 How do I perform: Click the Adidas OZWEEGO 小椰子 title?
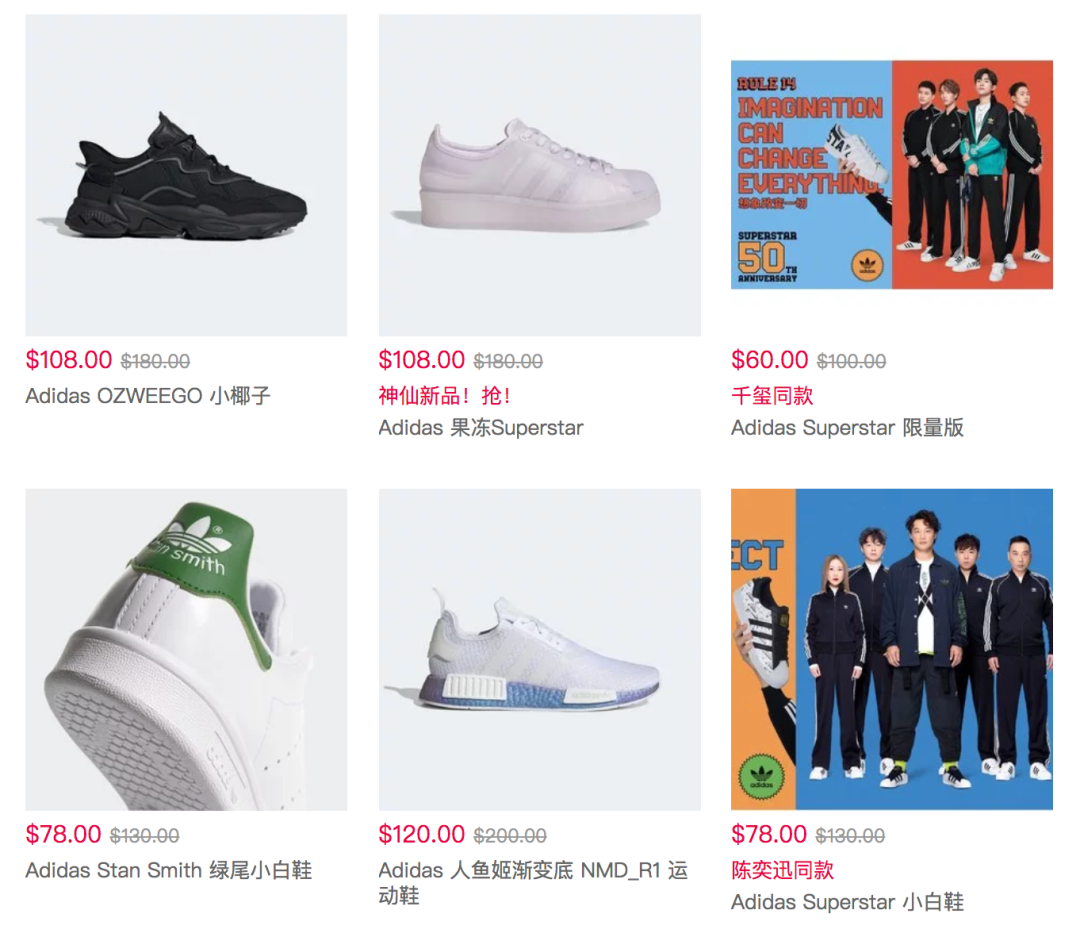pos(148,396)
